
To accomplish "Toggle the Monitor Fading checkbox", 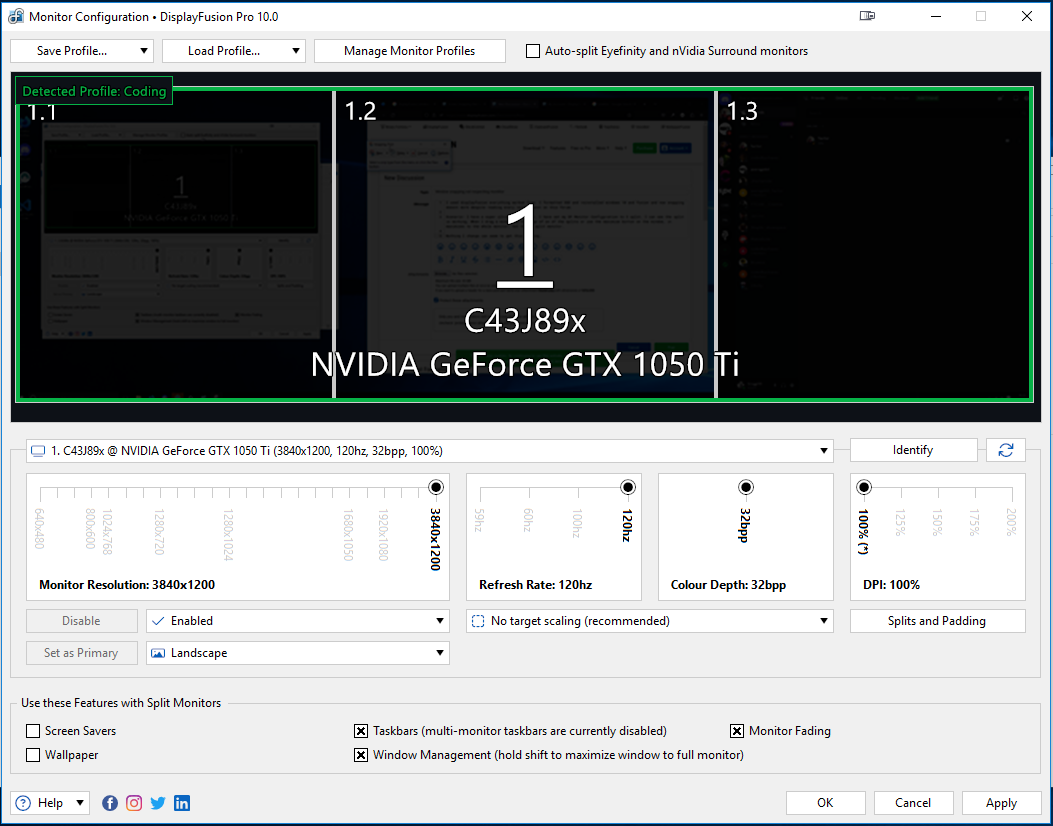I will point(738,731).
